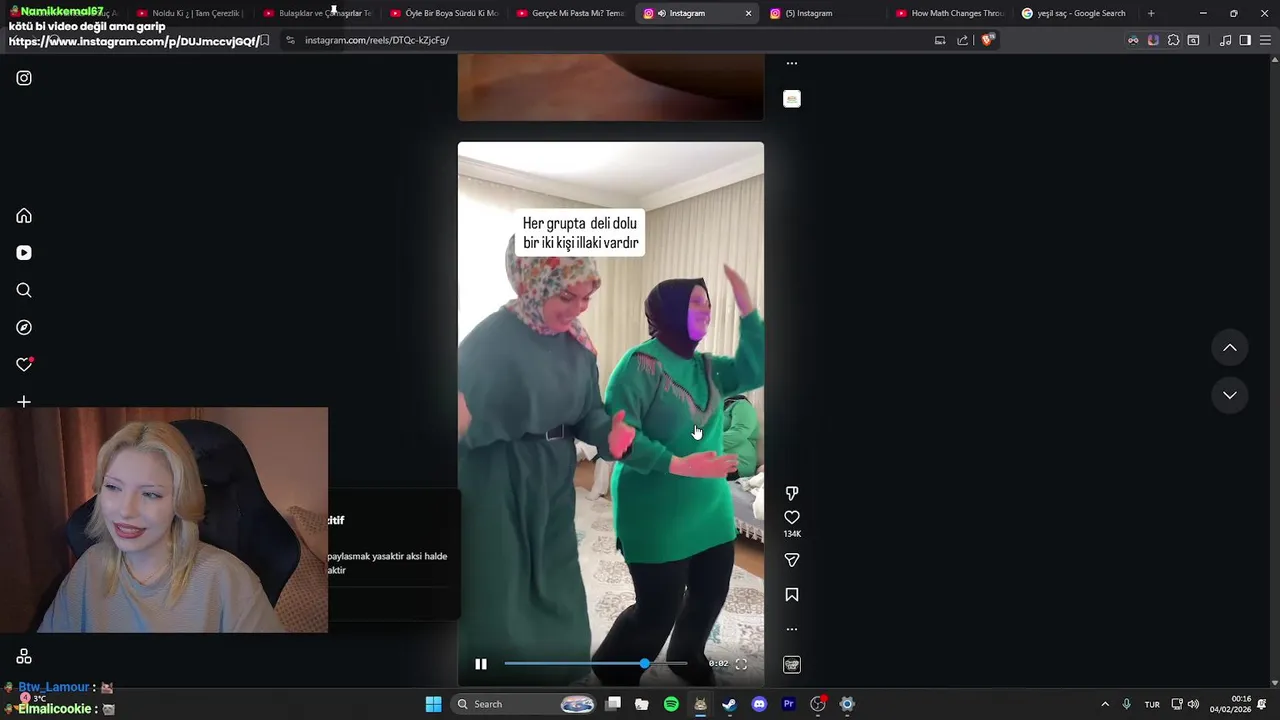The height and width of the screenshot is (720, 1280).
Task: Open Premiere Pro from taskbar
Action: click(x=788, y=704)
